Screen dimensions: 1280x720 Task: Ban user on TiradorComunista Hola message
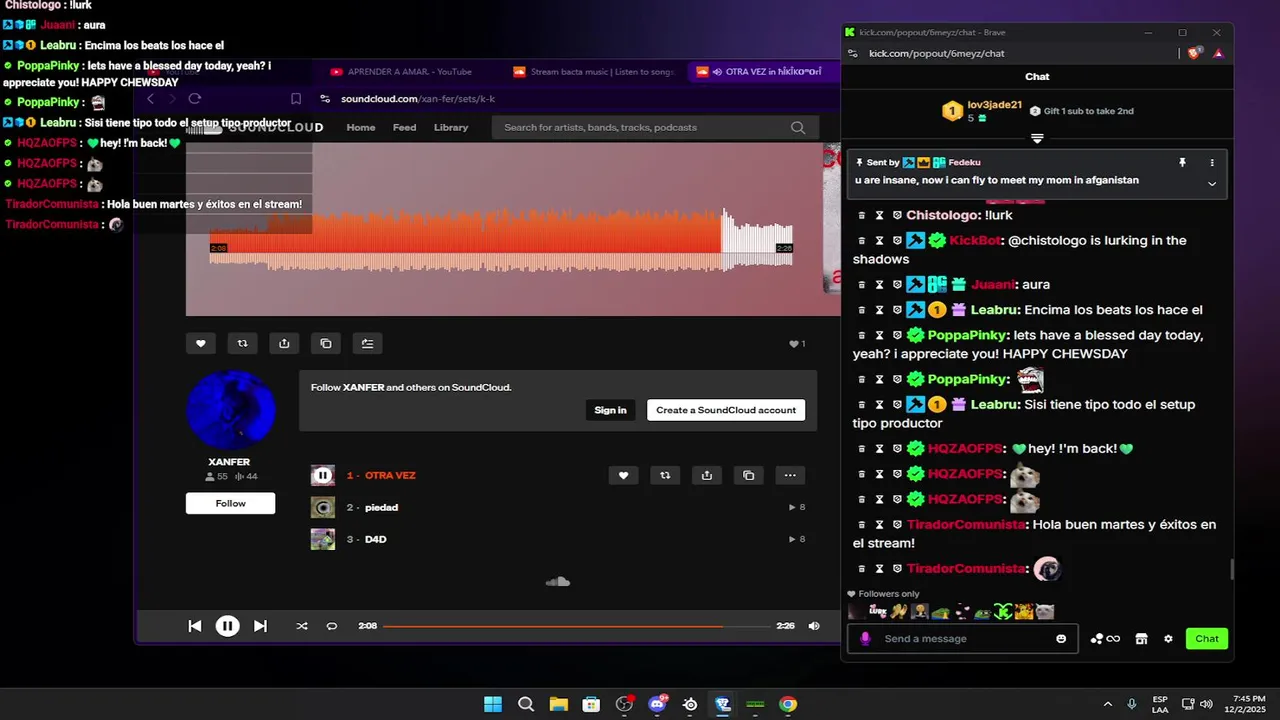pyautogui.click(x=897, y=524)
